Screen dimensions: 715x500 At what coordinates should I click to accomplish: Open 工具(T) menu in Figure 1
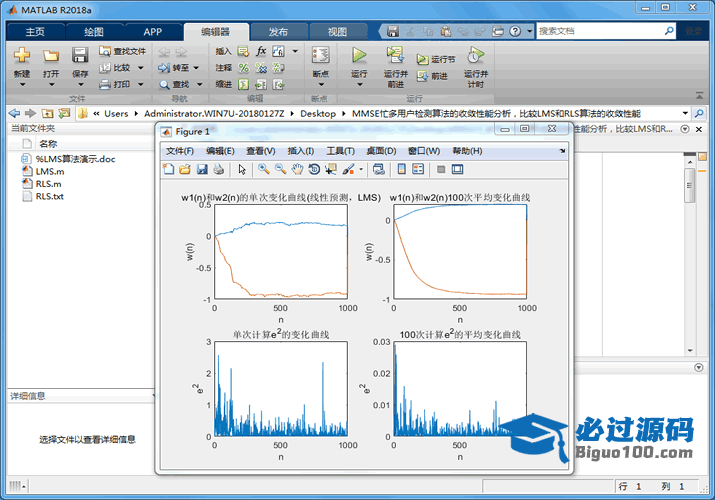coord(341,151)
